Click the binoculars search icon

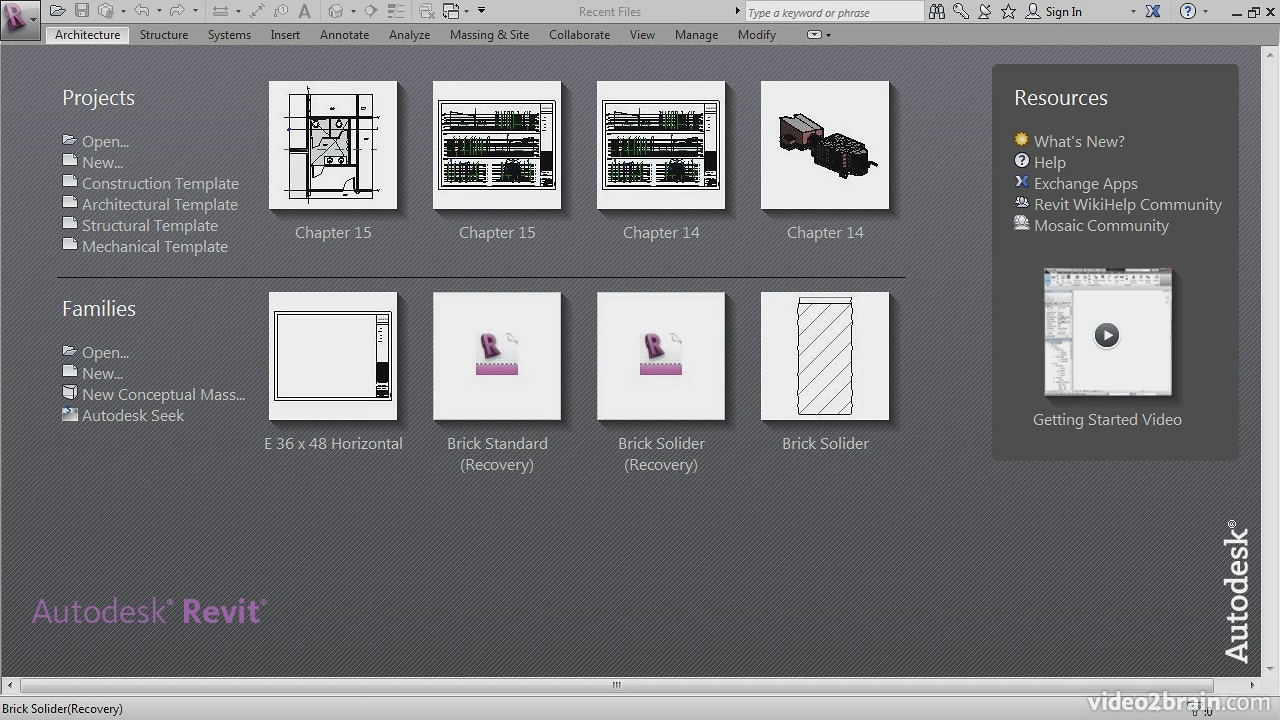[x=937, y=12]
